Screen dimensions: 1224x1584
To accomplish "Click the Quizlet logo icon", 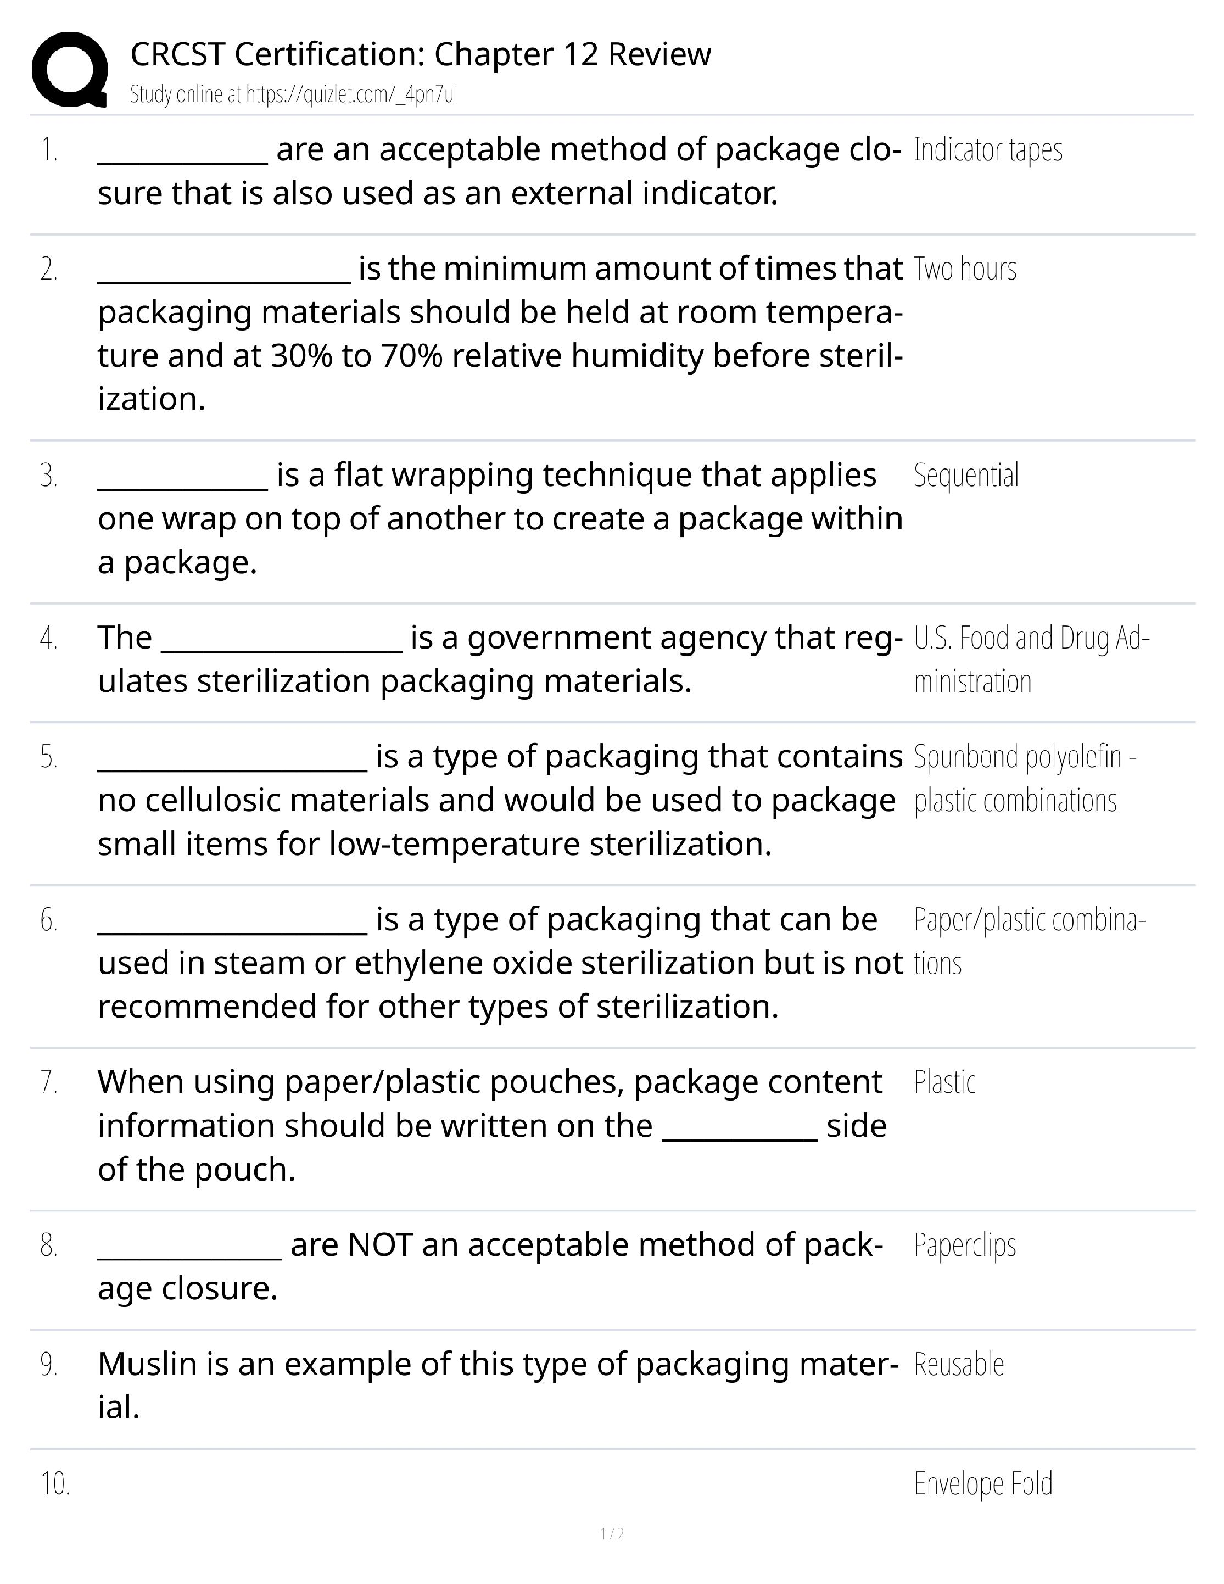I will point(70,68).
